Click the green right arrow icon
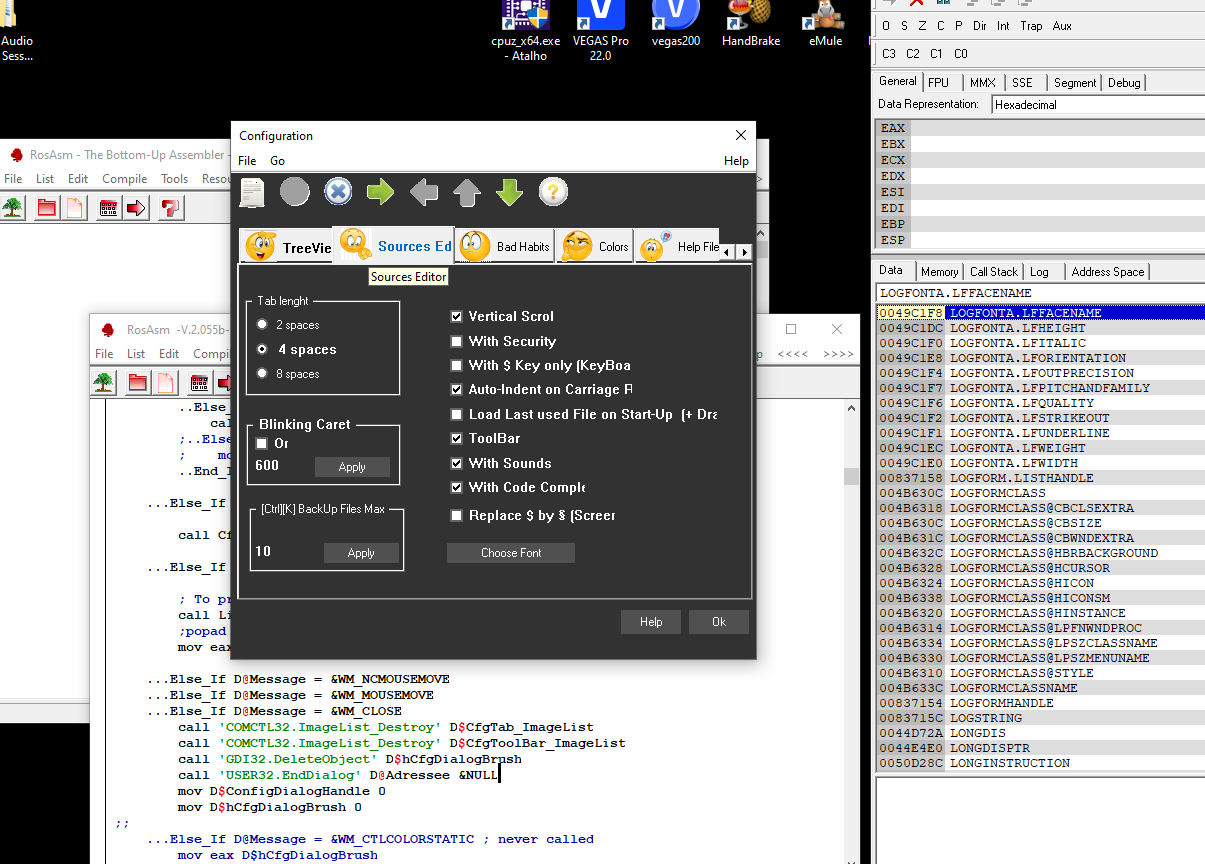The image size is (1205, 864). [x=380, y=191]
